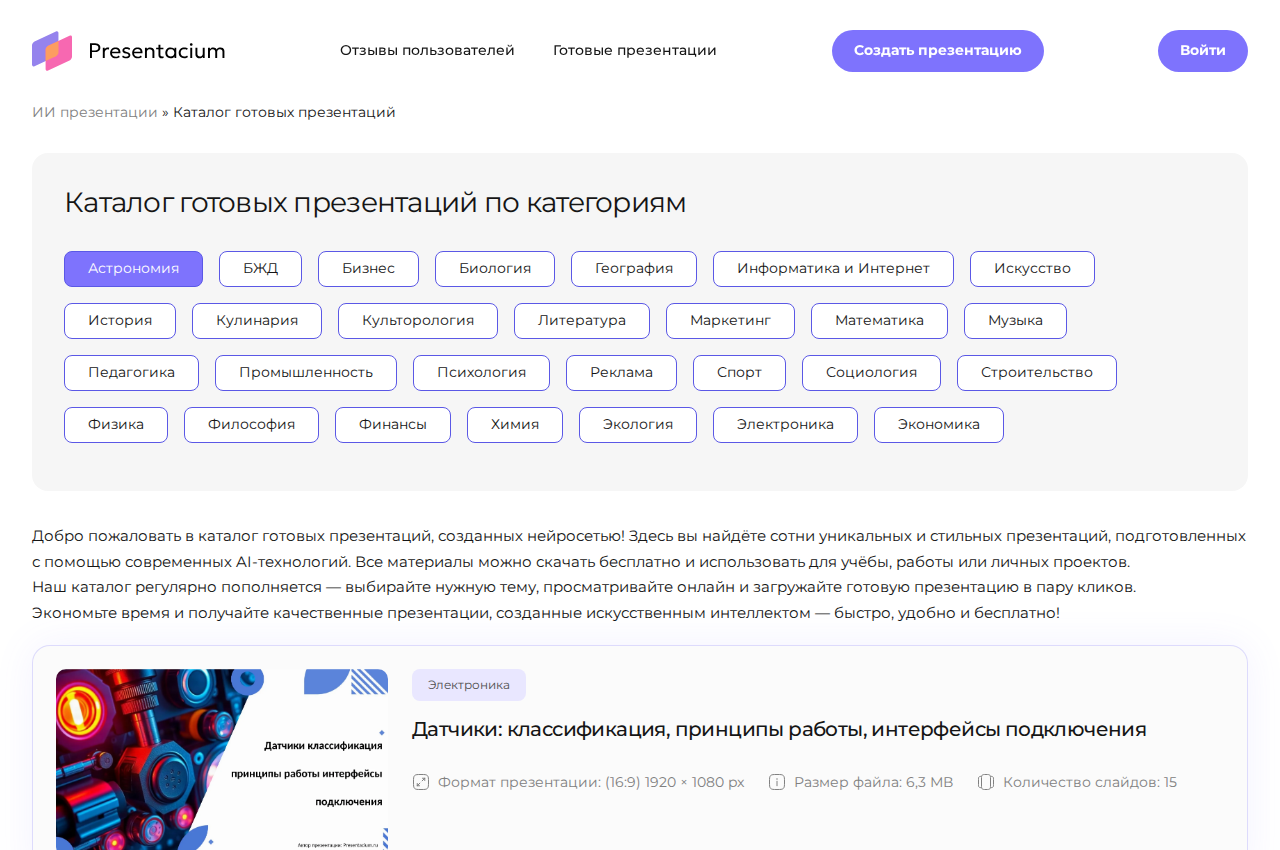Select the Строительство category
This screenshot has width=1280, height=850.
pos(1037,373)
